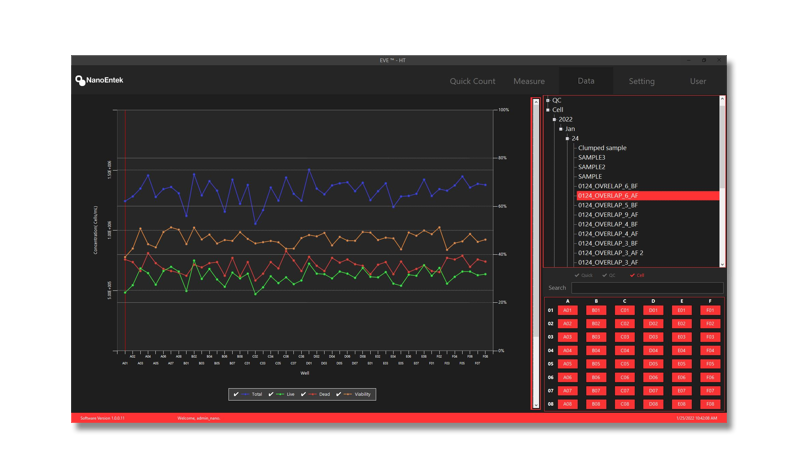Hide the Dead series in chart legend
Viewport: 791px width, 471px height.
coord(303,395)
